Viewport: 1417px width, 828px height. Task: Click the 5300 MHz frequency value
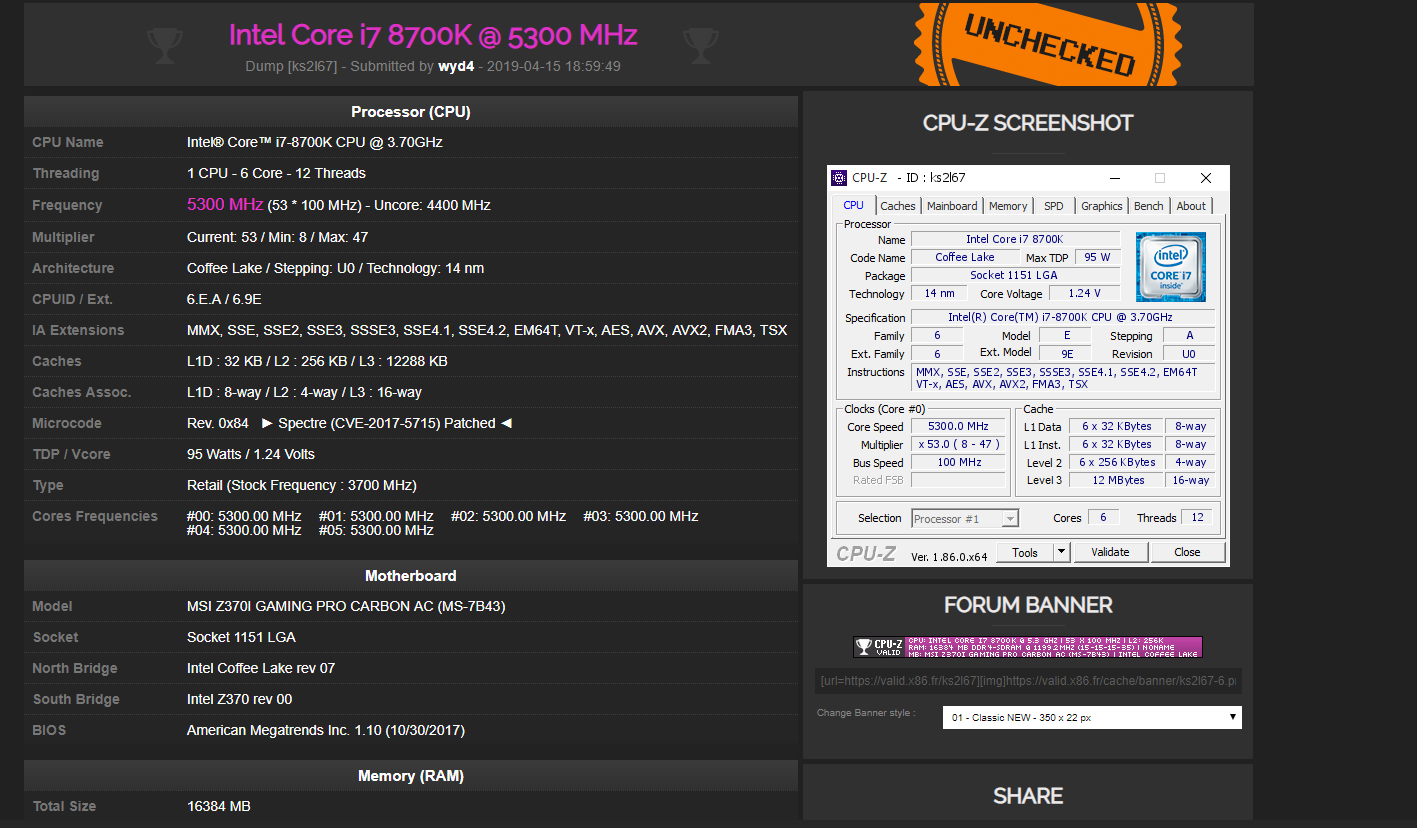pyautogui.click(x=225, y=204)
